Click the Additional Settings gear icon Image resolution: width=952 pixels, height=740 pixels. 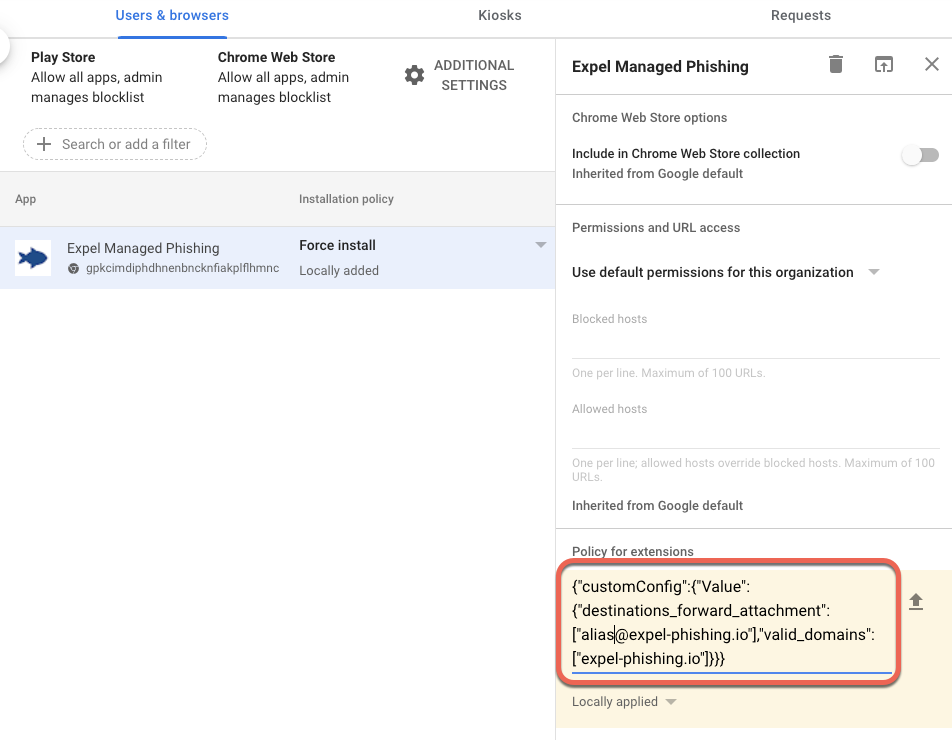click(x=414, y=75)
